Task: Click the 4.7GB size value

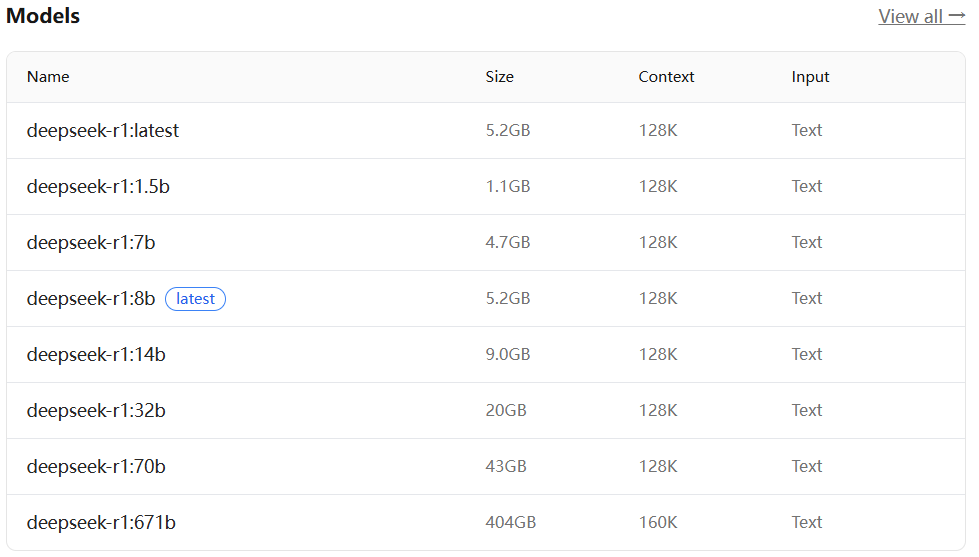Action: [508, 242]
